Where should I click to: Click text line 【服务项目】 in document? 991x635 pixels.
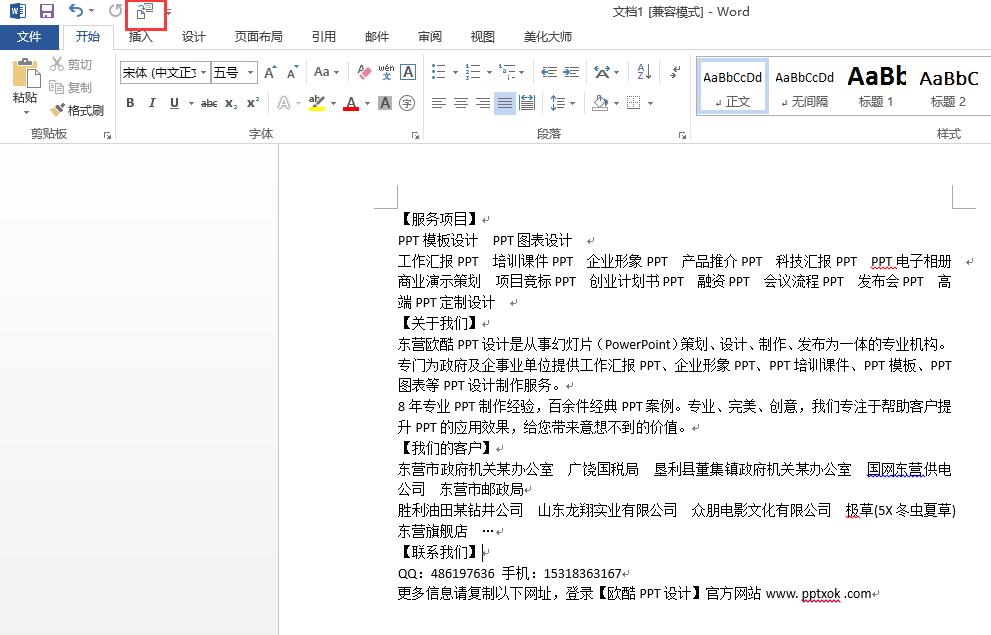(439, 219)
